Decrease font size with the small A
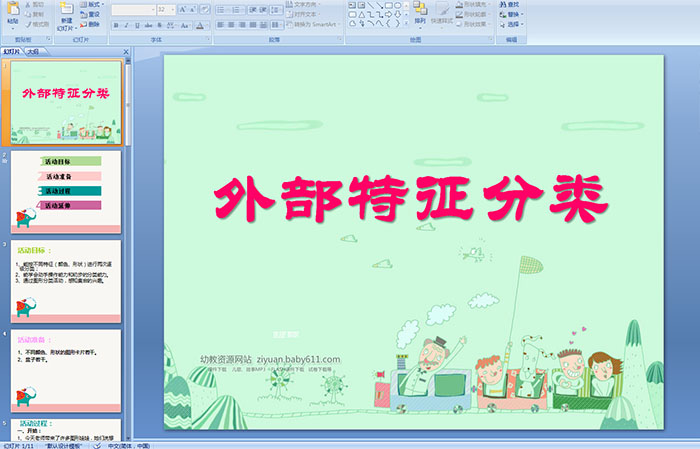This screenshot has width=700, height=449. tap(192, 9)
